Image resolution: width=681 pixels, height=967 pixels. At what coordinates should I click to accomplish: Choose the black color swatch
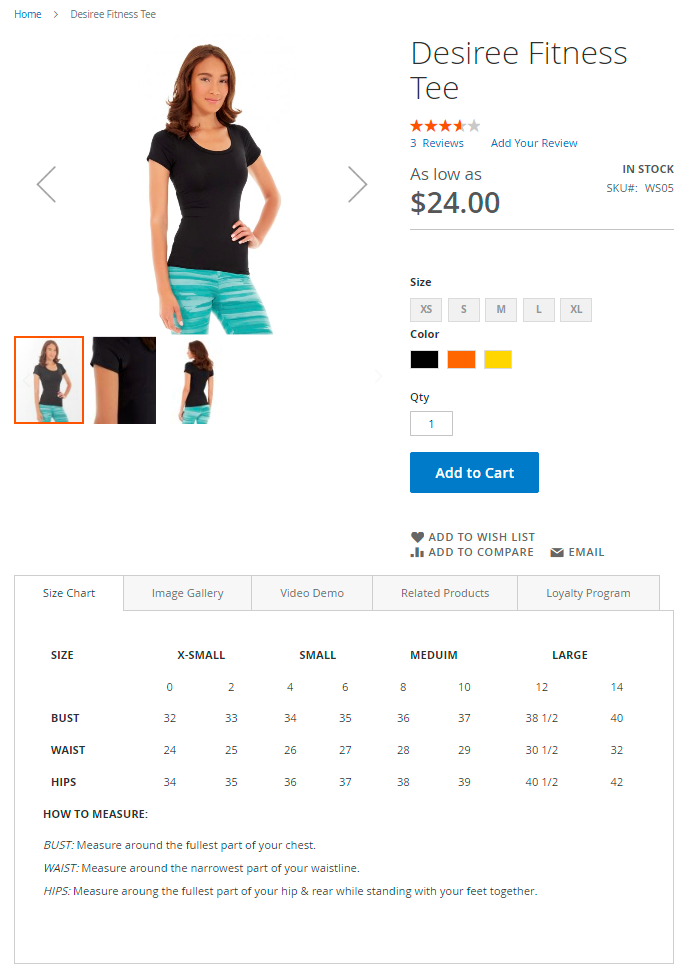[x=424, y=360]
